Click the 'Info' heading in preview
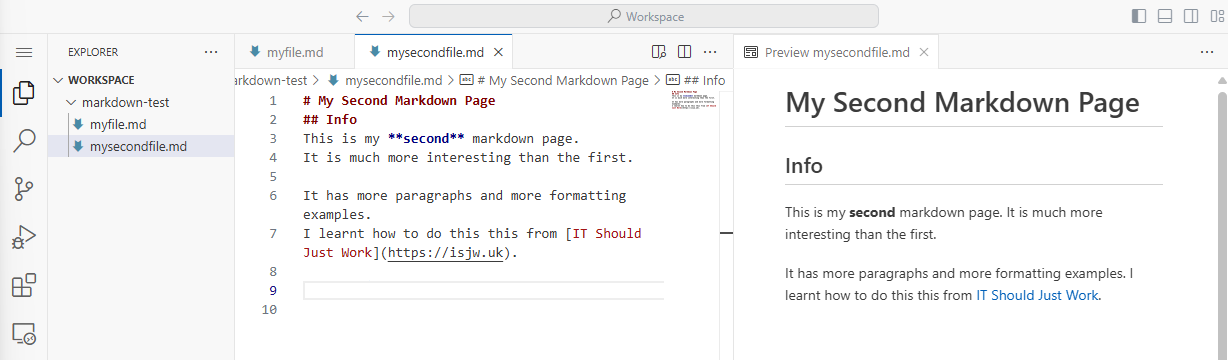Screen dimensions: 1228x360 click(804, 166)
